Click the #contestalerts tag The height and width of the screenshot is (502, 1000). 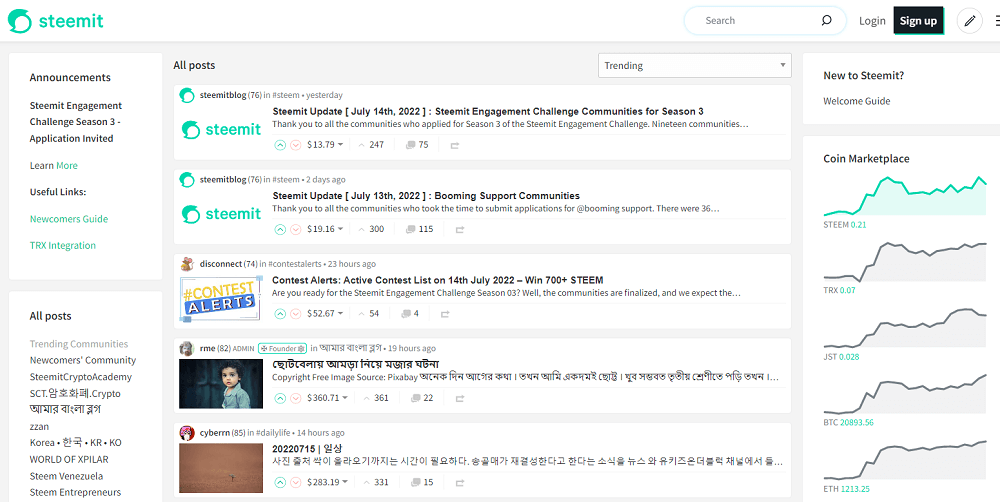[295, 264]
